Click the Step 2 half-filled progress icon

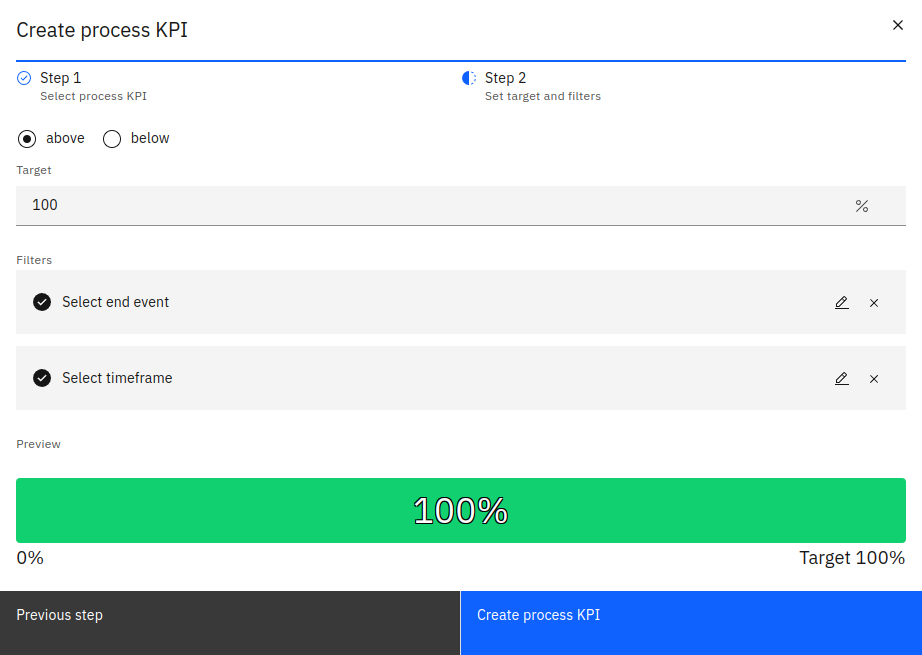pos(469,78)
